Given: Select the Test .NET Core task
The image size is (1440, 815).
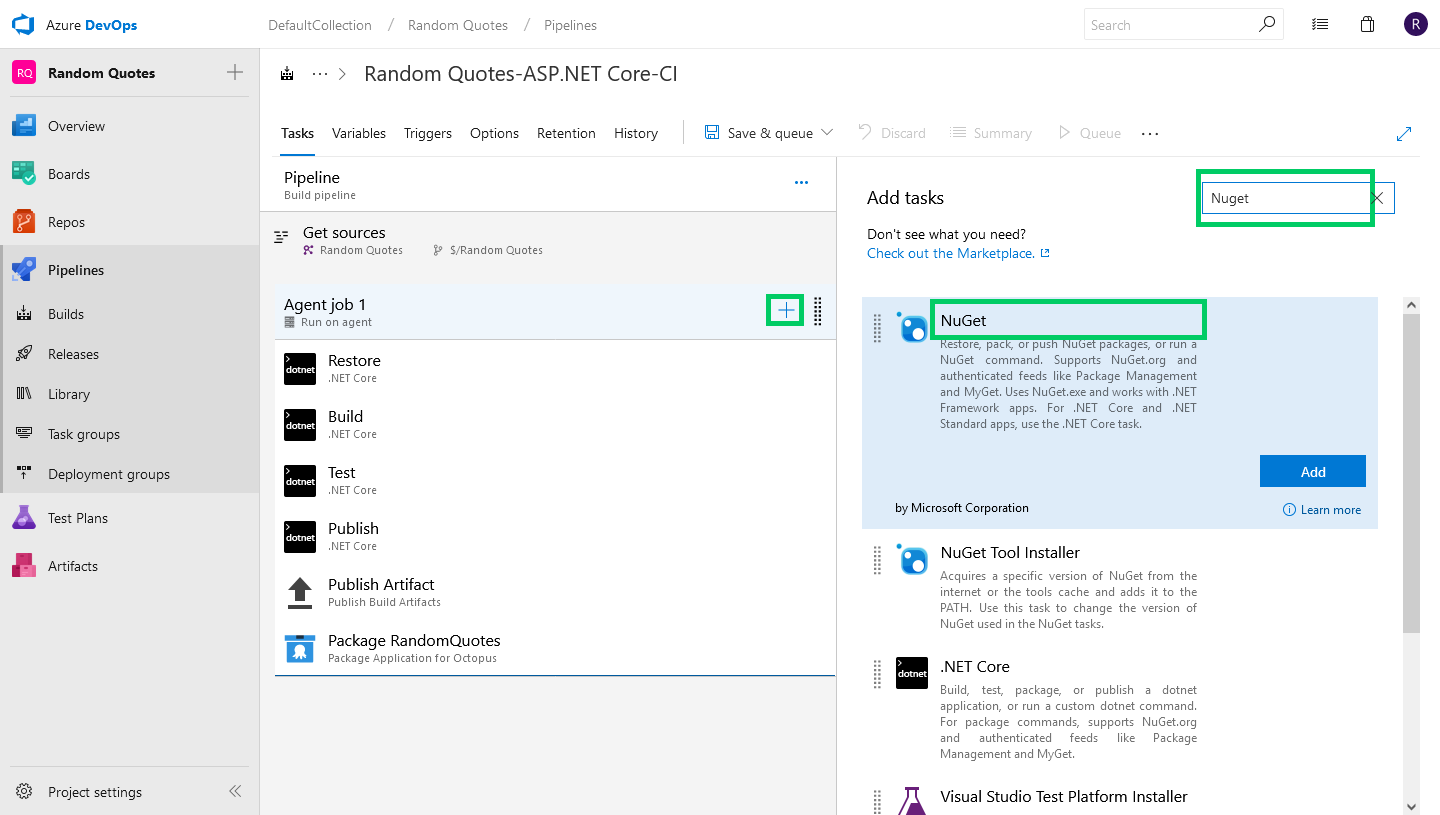Looking at the screenshot, I should (x=555, y=480).
